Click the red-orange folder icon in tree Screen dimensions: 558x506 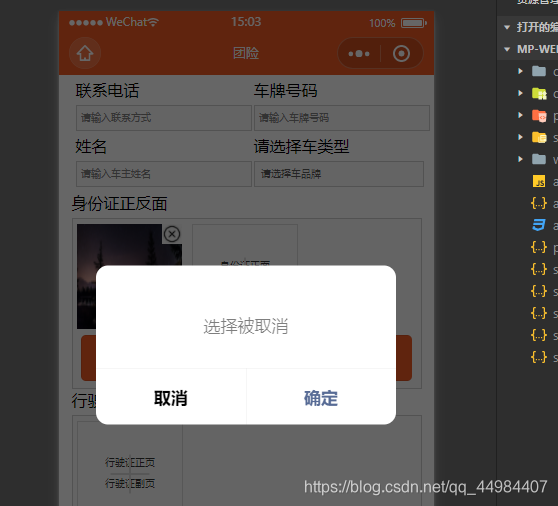(x=539, y=116)
